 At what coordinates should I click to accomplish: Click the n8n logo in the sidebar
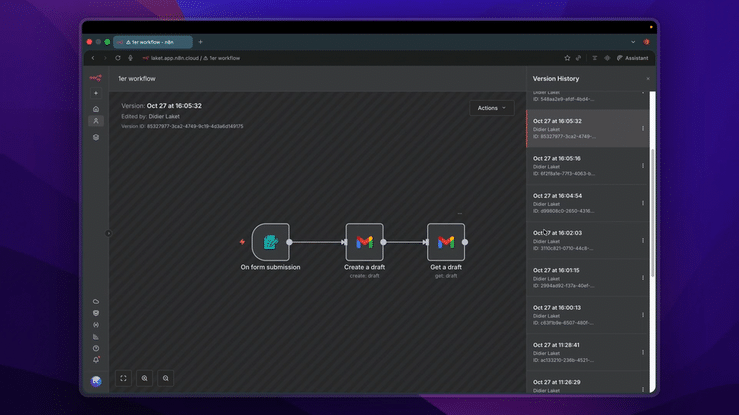tap(96, 78)
